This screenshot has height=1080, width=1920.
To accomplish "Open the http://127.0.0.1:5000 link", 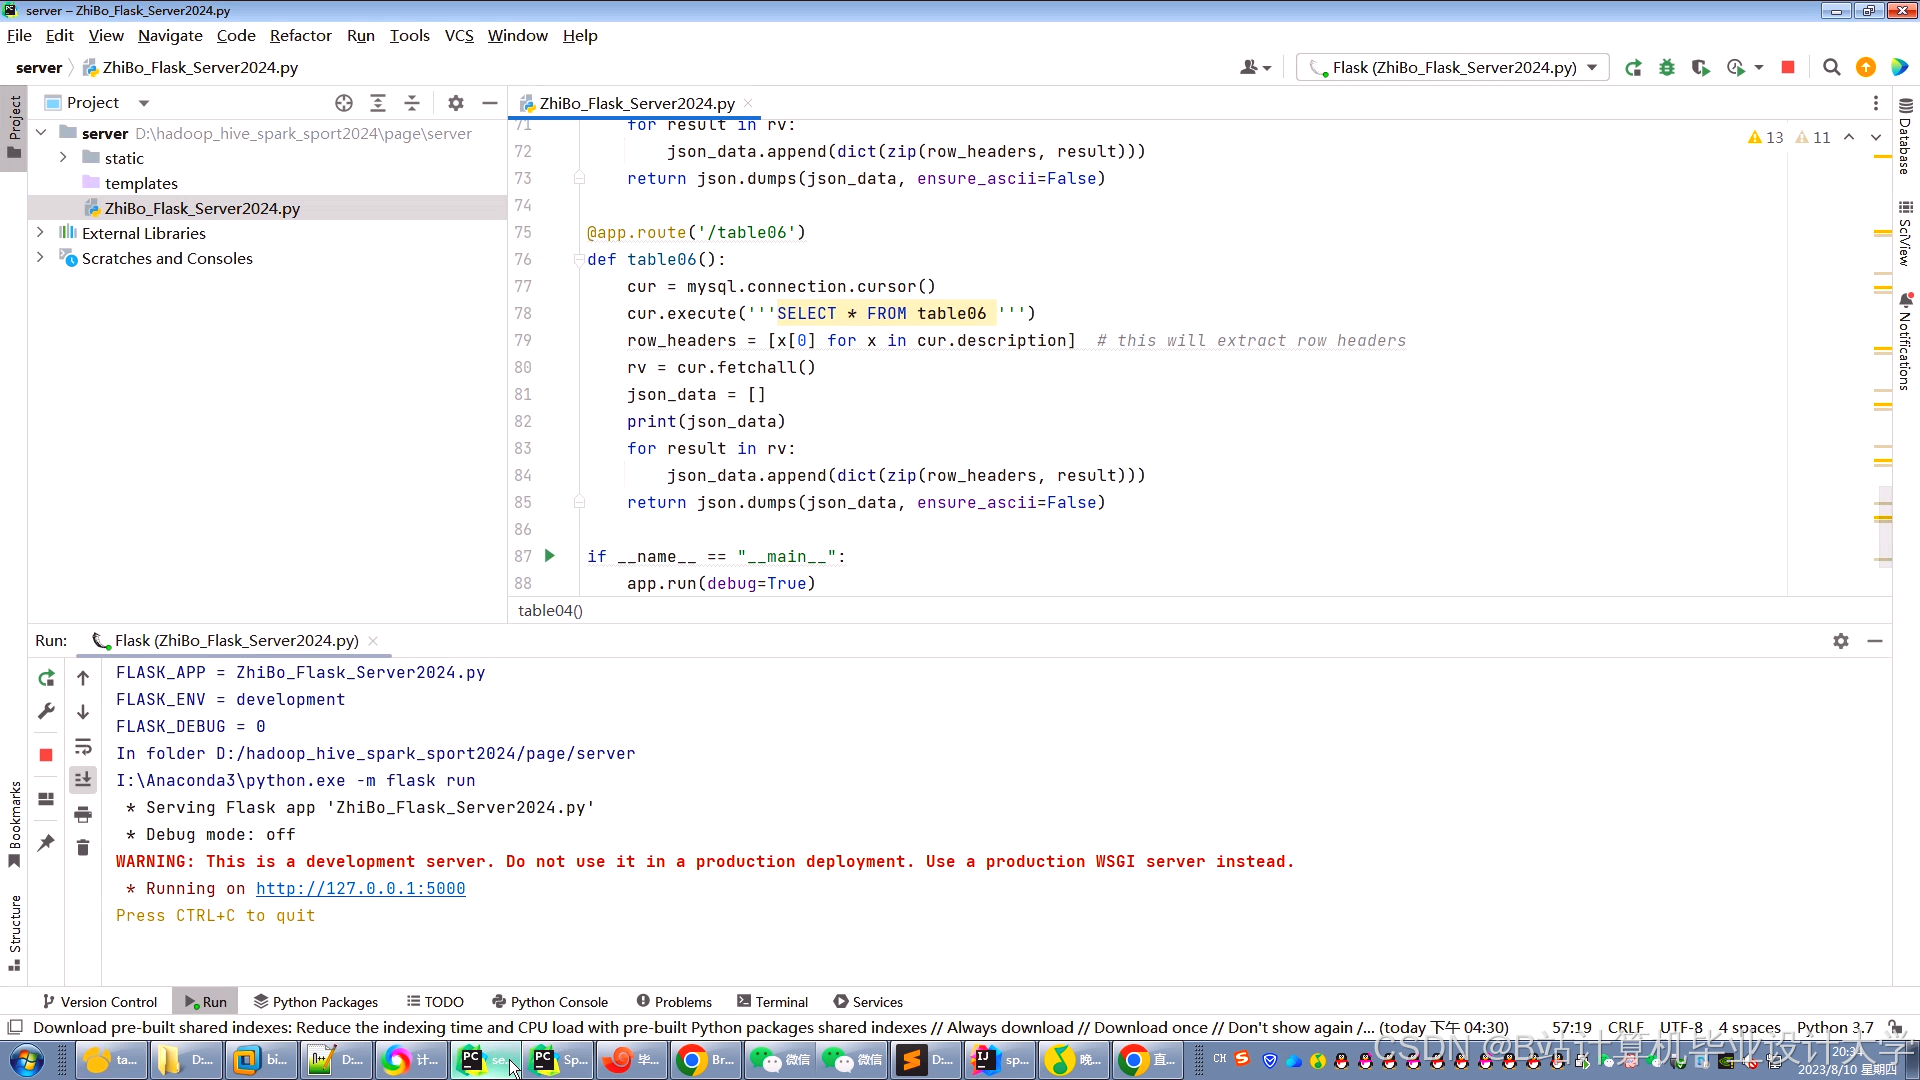I will click(360, 888).
